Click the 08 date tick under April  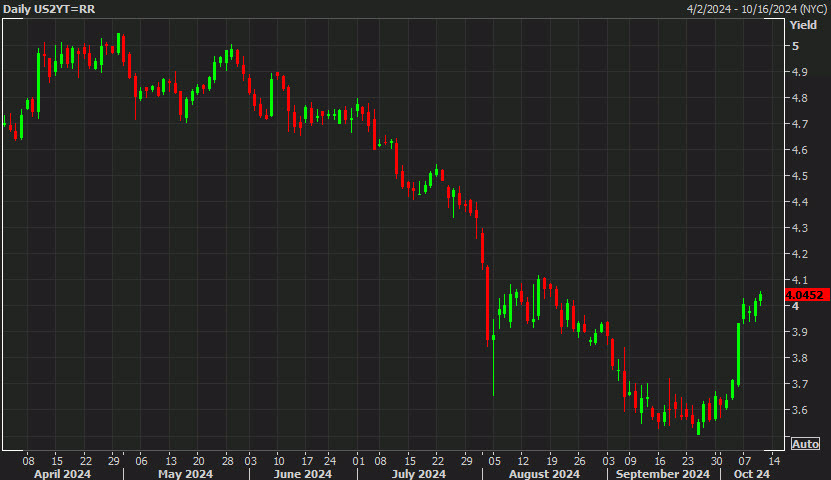(x=29, y=460)
